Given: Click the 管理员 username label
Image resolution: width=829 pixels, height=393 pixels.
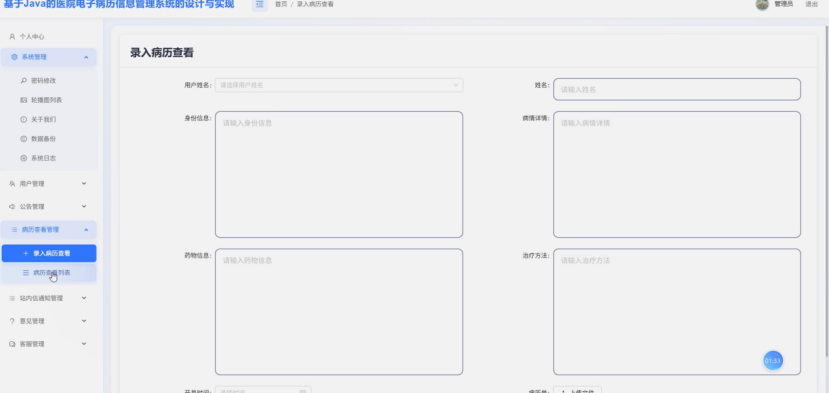Looking at the screenshot, I should point(784,4).
